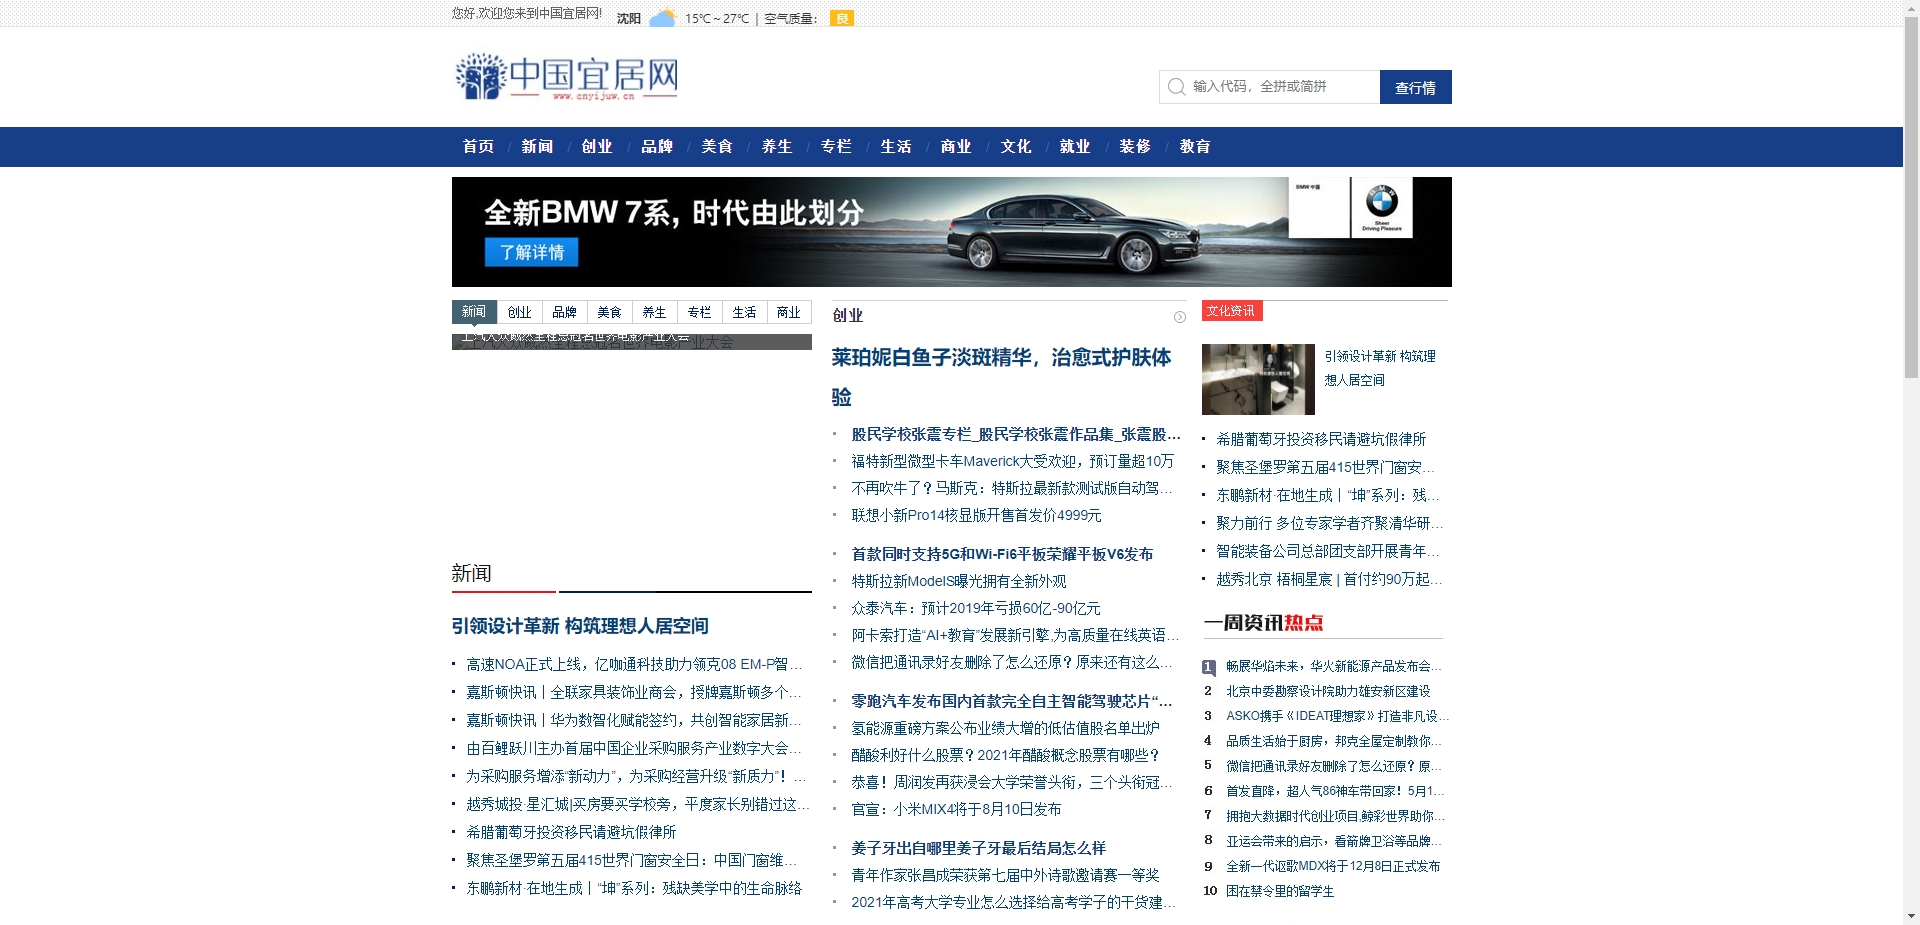The height and width of the screenshot is (925, 1920).
Task: Open 高速NOA正式上线 news link
Action: [x=634, y=664]
